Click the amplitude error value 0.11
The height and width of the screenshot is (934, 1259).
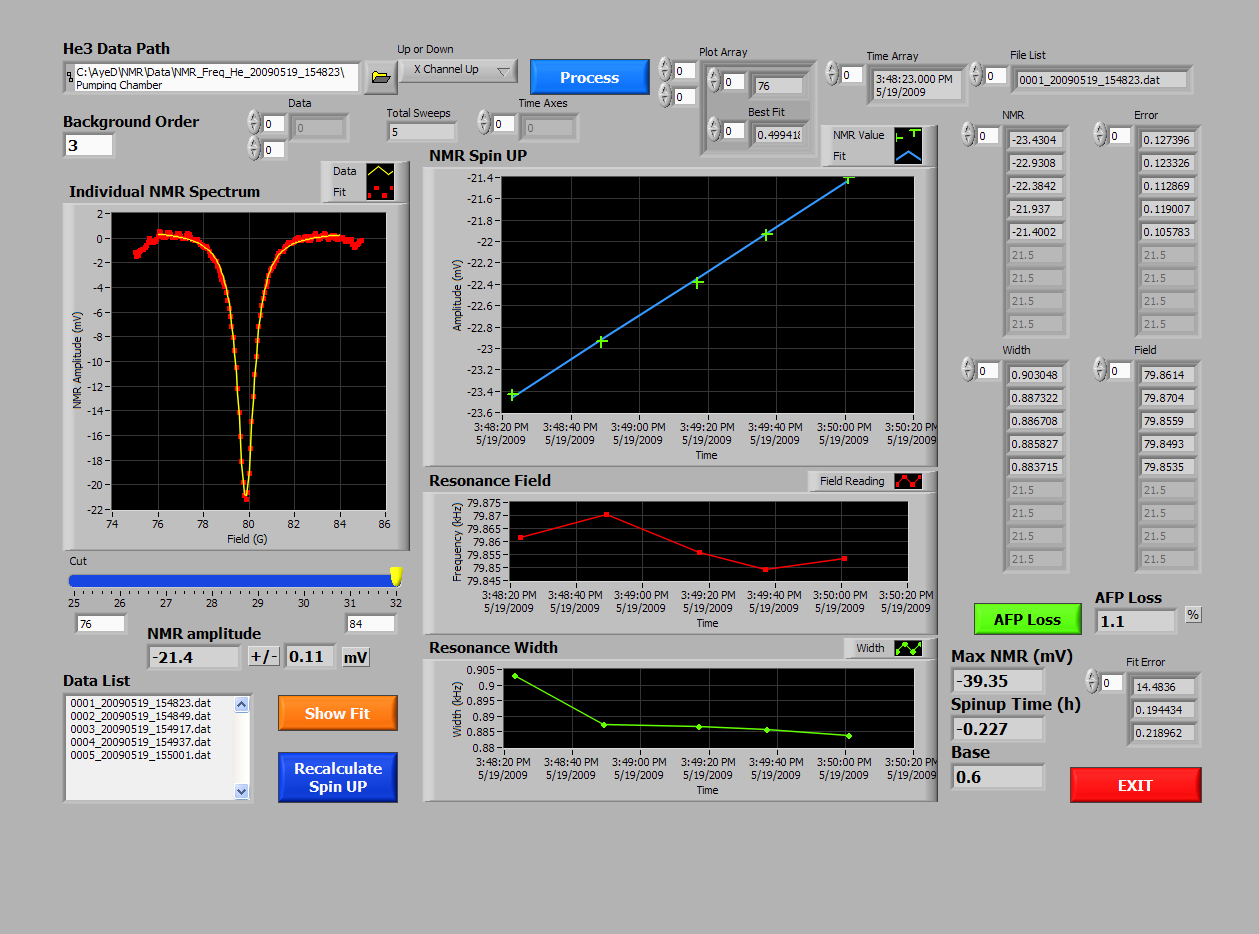(x=311, y=657)
